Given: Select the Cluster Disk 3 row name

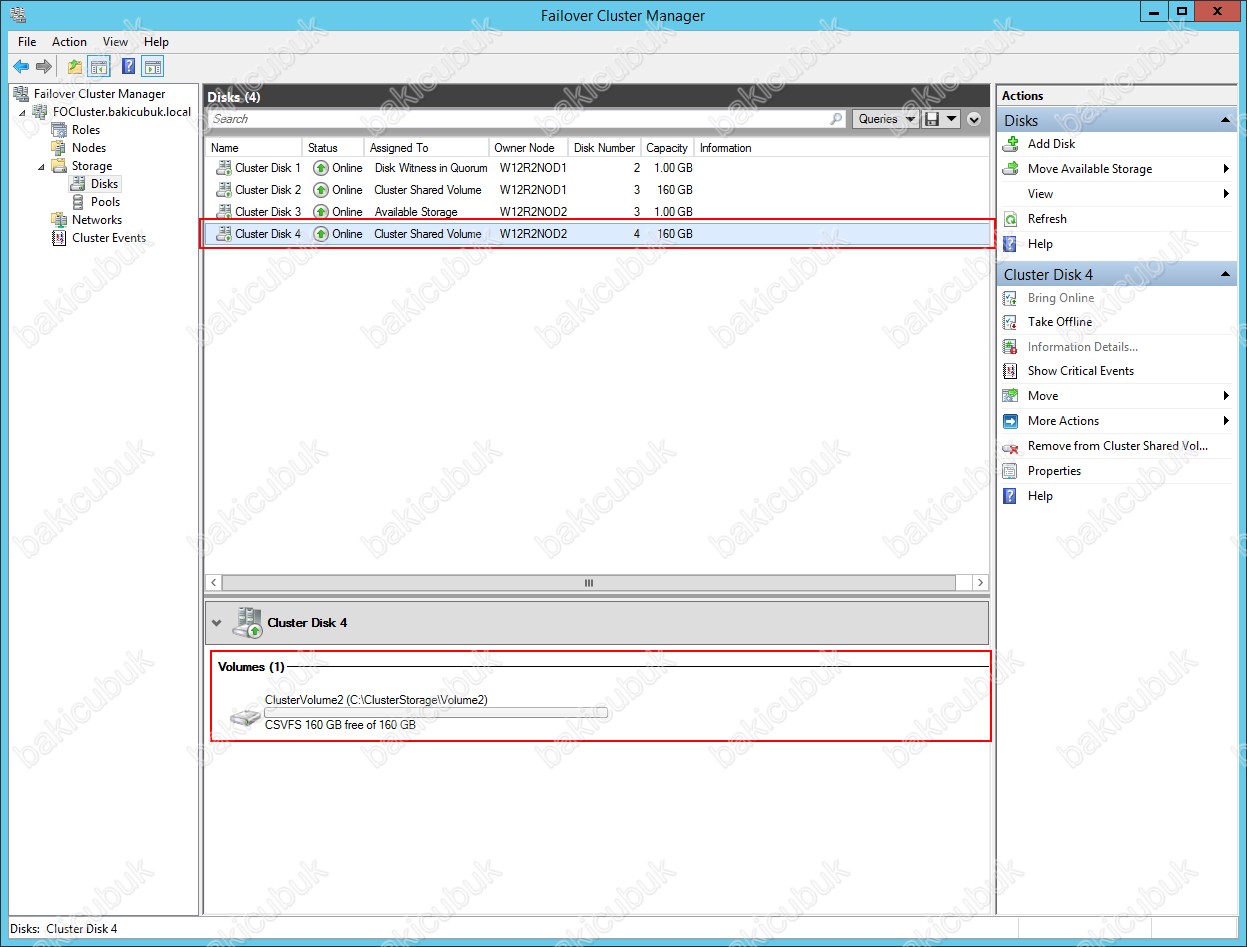Looking at the screenshot, I should point(268,212).
